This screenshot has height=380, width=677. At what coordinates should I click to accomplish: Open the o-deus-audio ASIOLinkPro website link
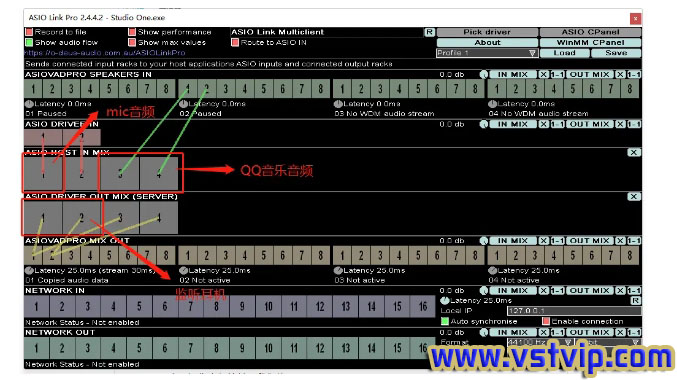(105, 53)
